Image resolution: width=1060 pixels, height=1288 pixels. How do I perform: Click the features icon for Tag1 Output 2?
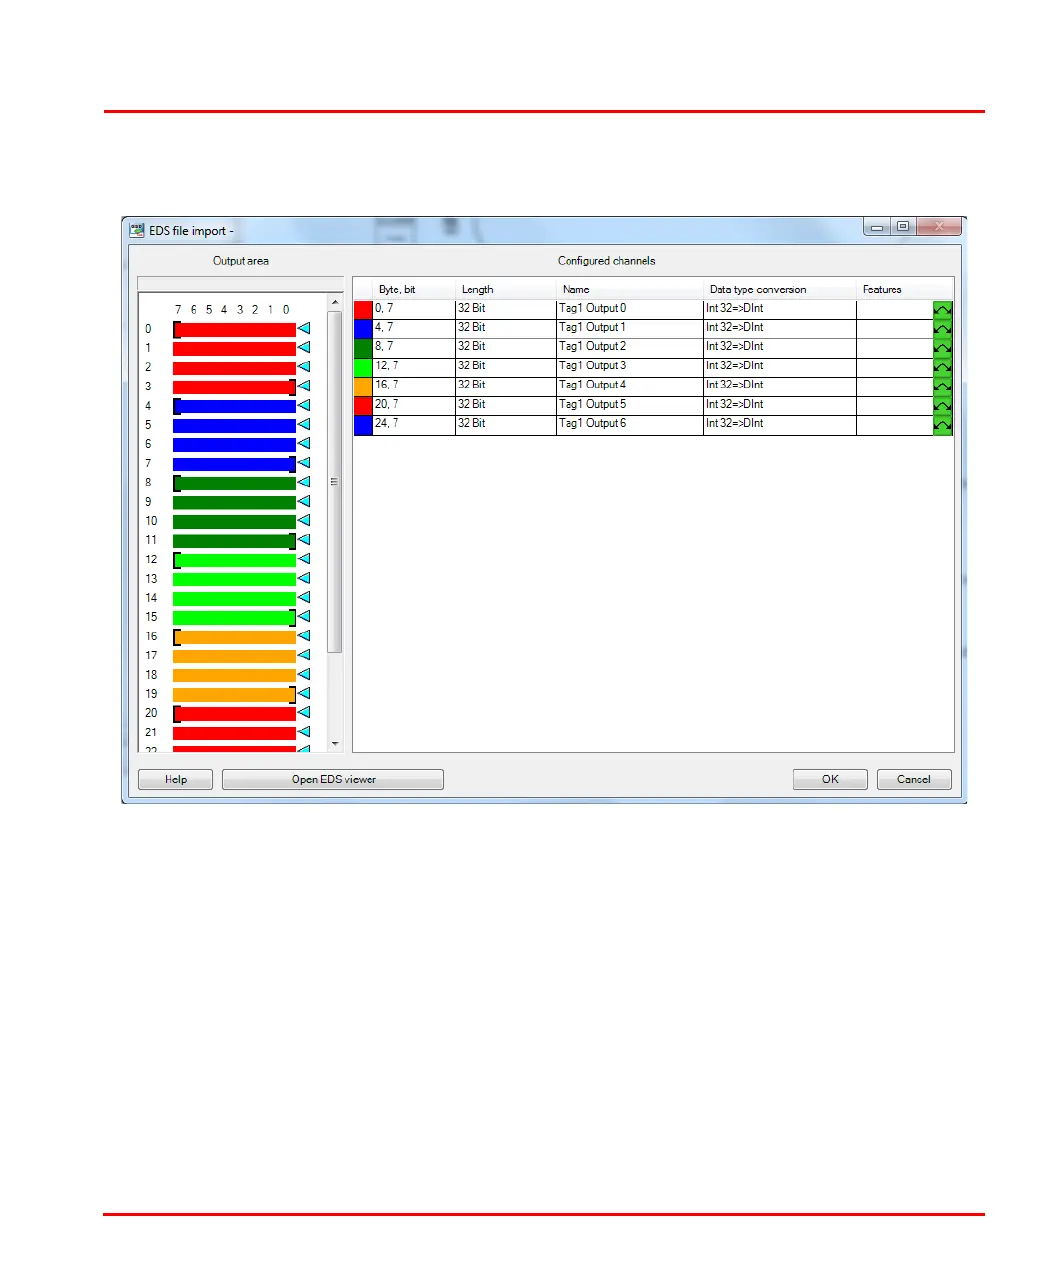pyautogui.click(x=942, y=348)
